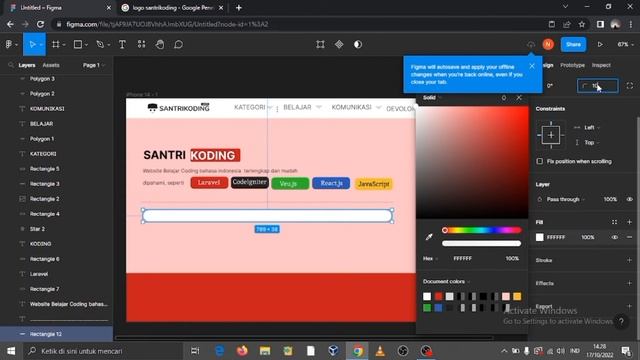Click the Share button
640x360 pixels.
pos(573,44)
